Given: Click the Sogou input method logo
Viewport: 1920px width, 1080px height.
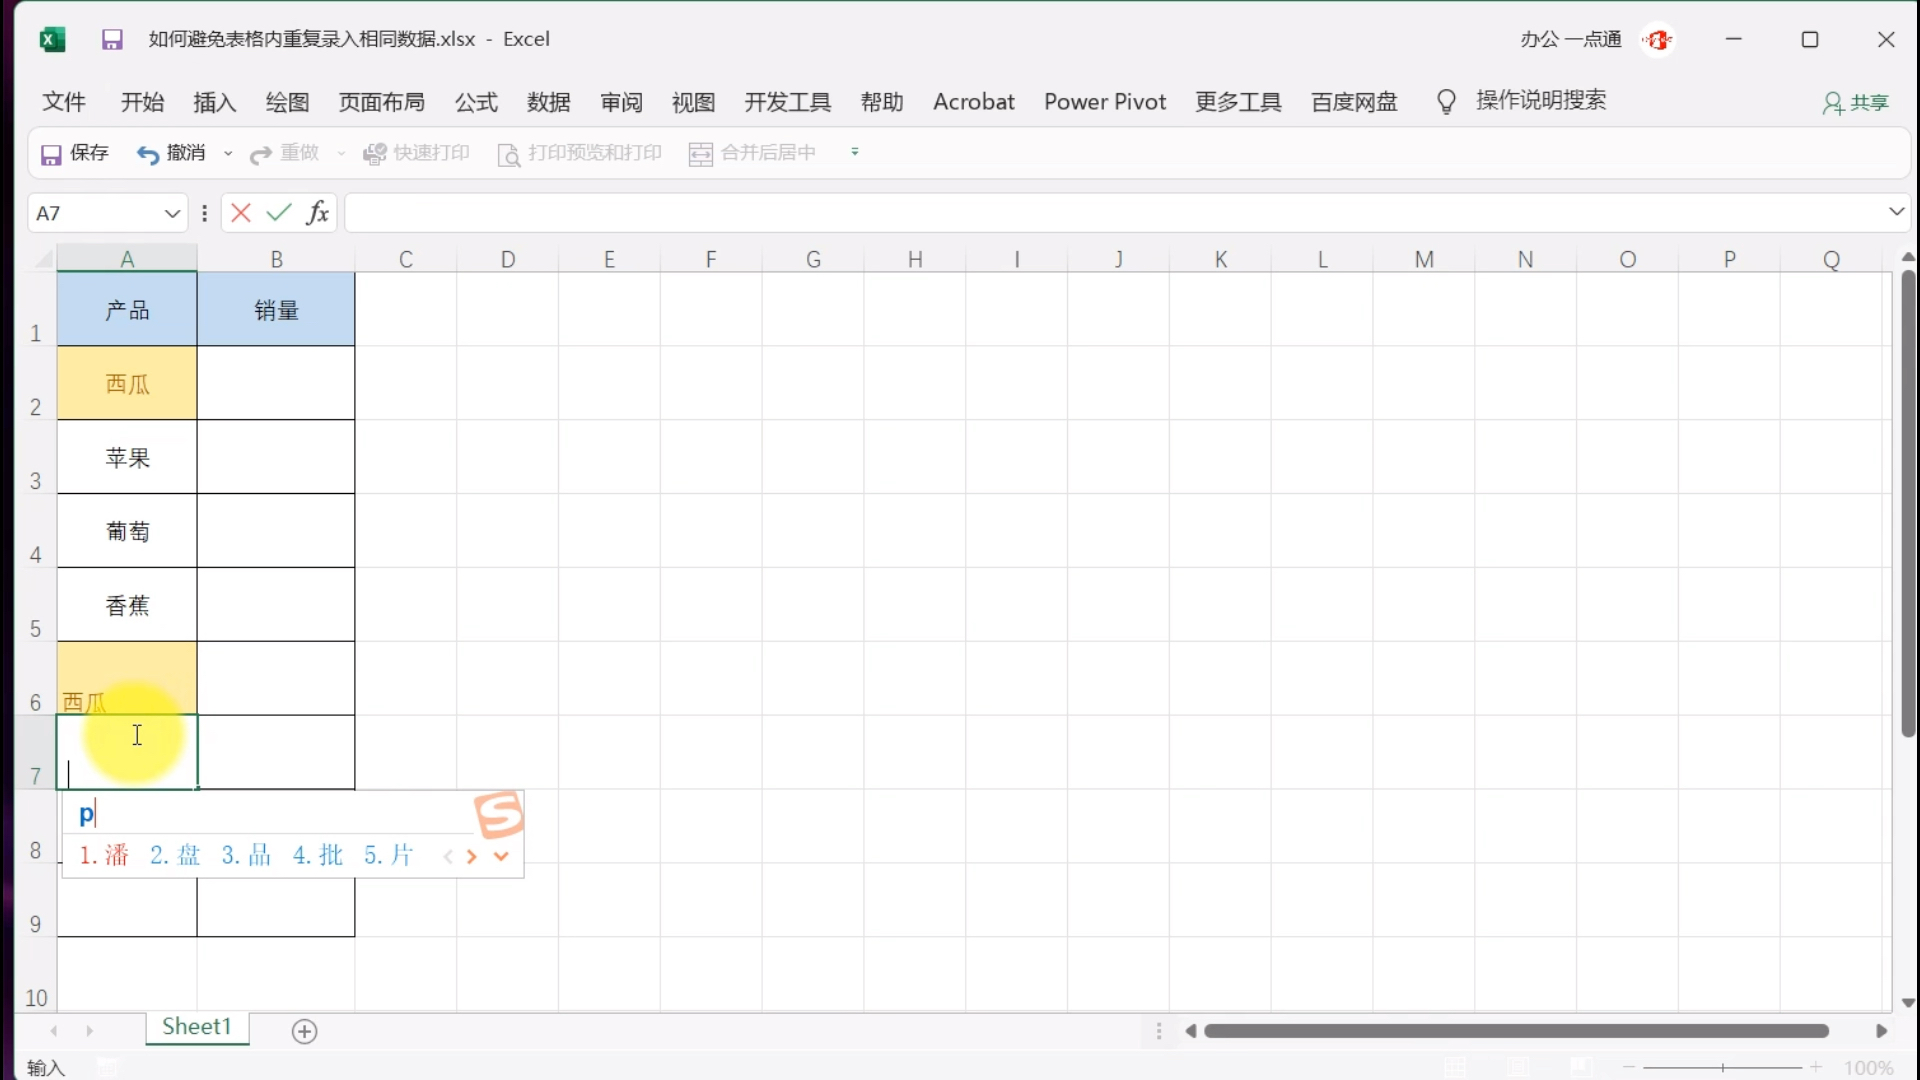Looking at the screenshot, I should pyautogui.click(x=499, y=815).
